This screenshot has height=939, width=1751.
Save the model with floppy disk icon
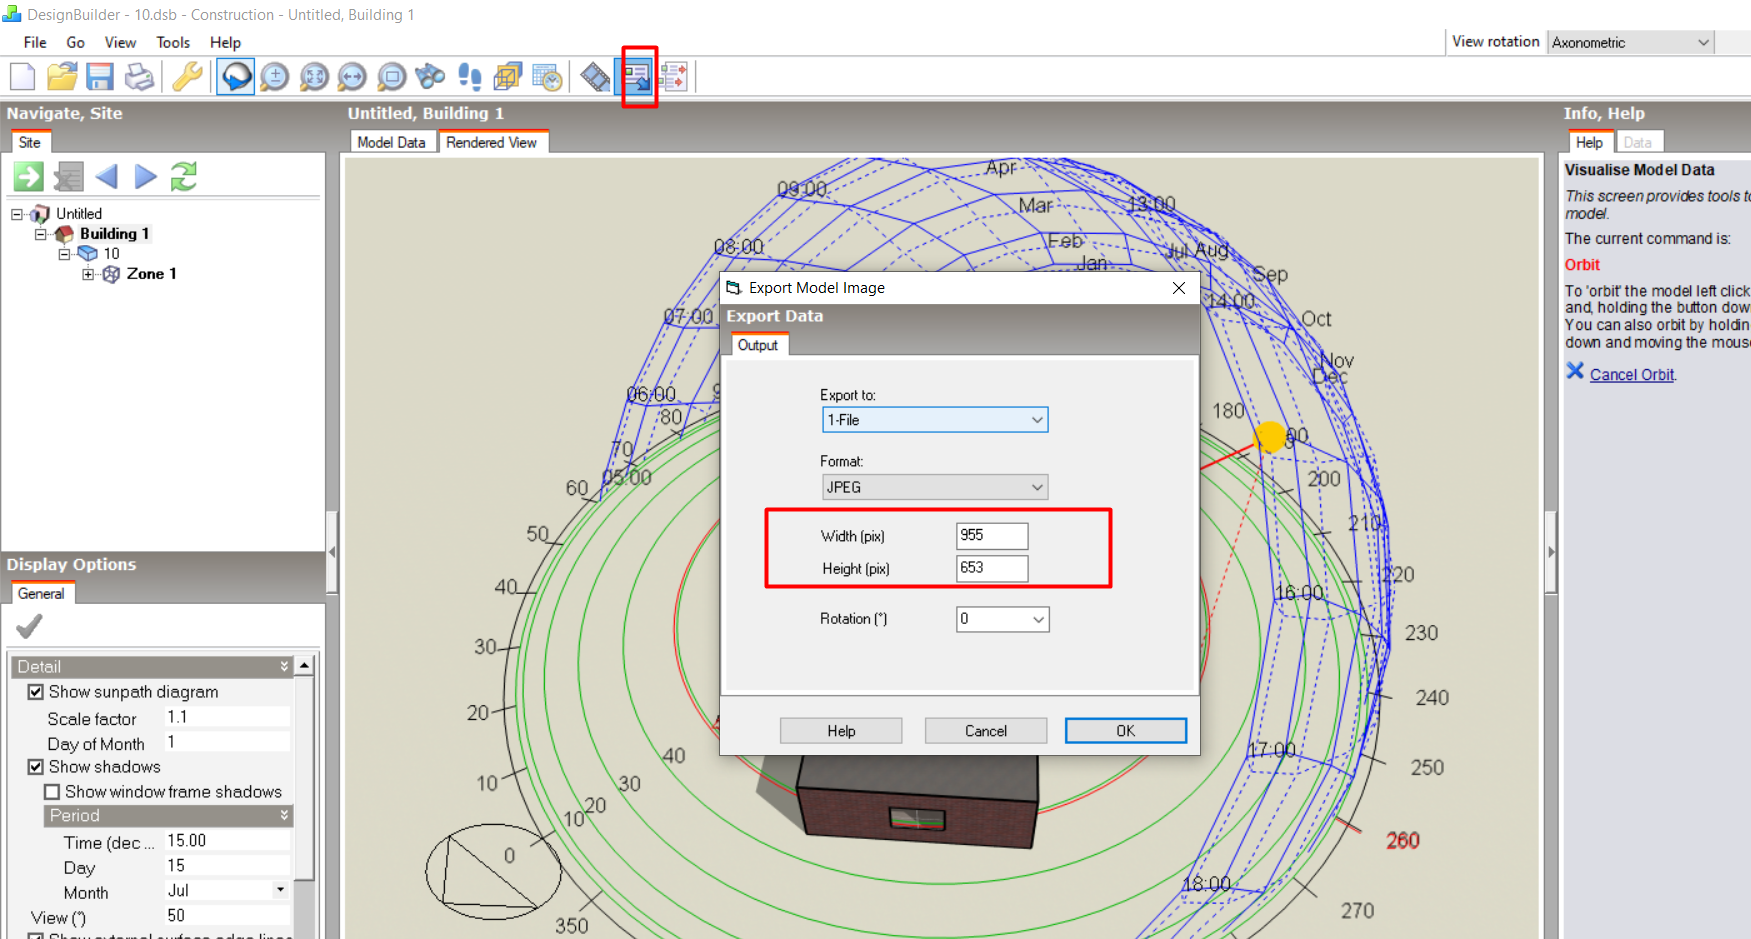click(x=100, y=77)
